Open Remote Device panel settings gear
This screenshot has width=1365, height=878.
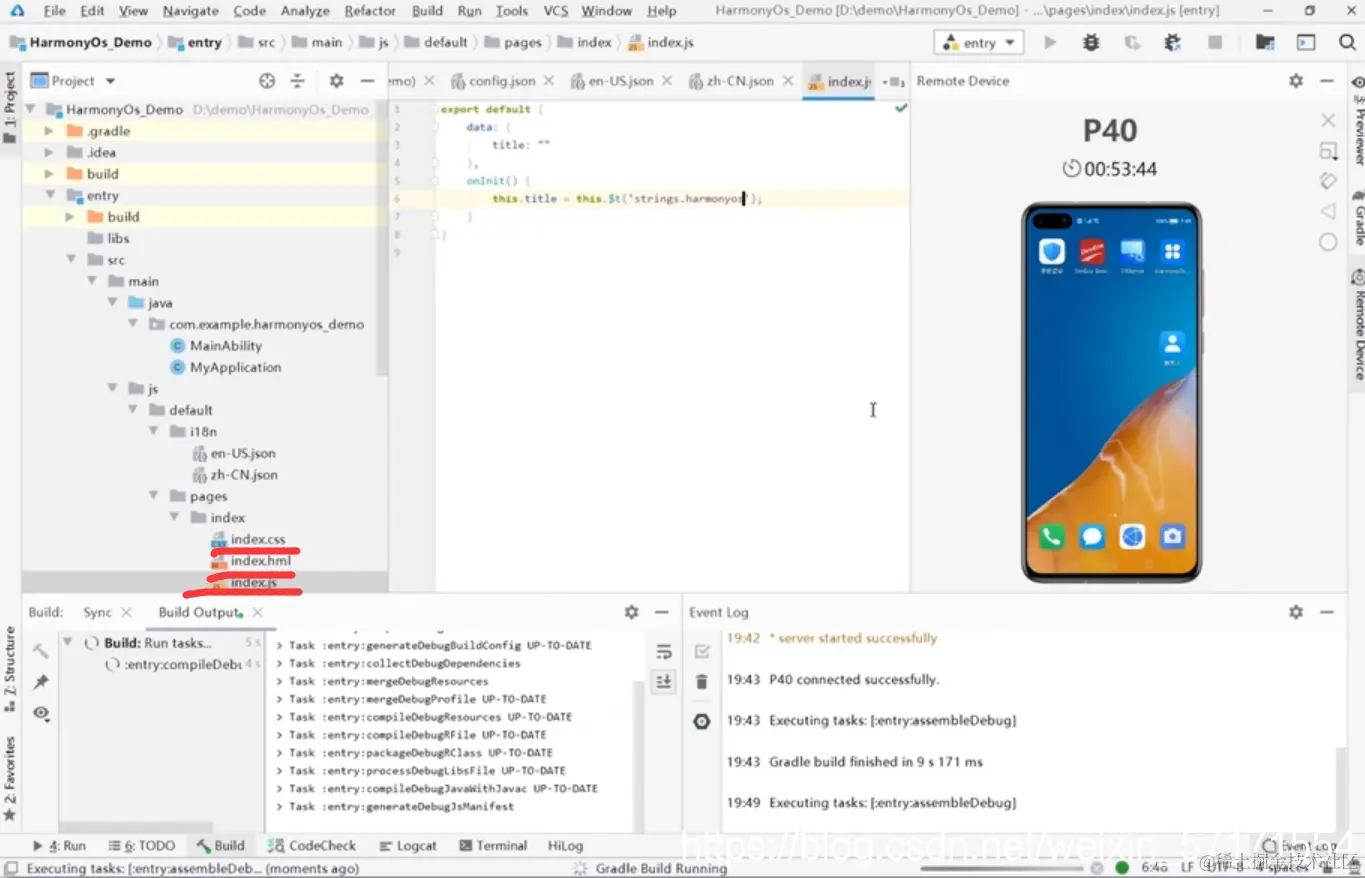(x=1296, y=81)
